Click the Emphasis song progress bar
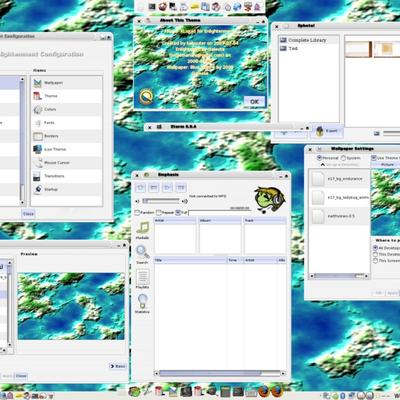The height and width of the screenshot is (400, 400). tap(220, 212)
